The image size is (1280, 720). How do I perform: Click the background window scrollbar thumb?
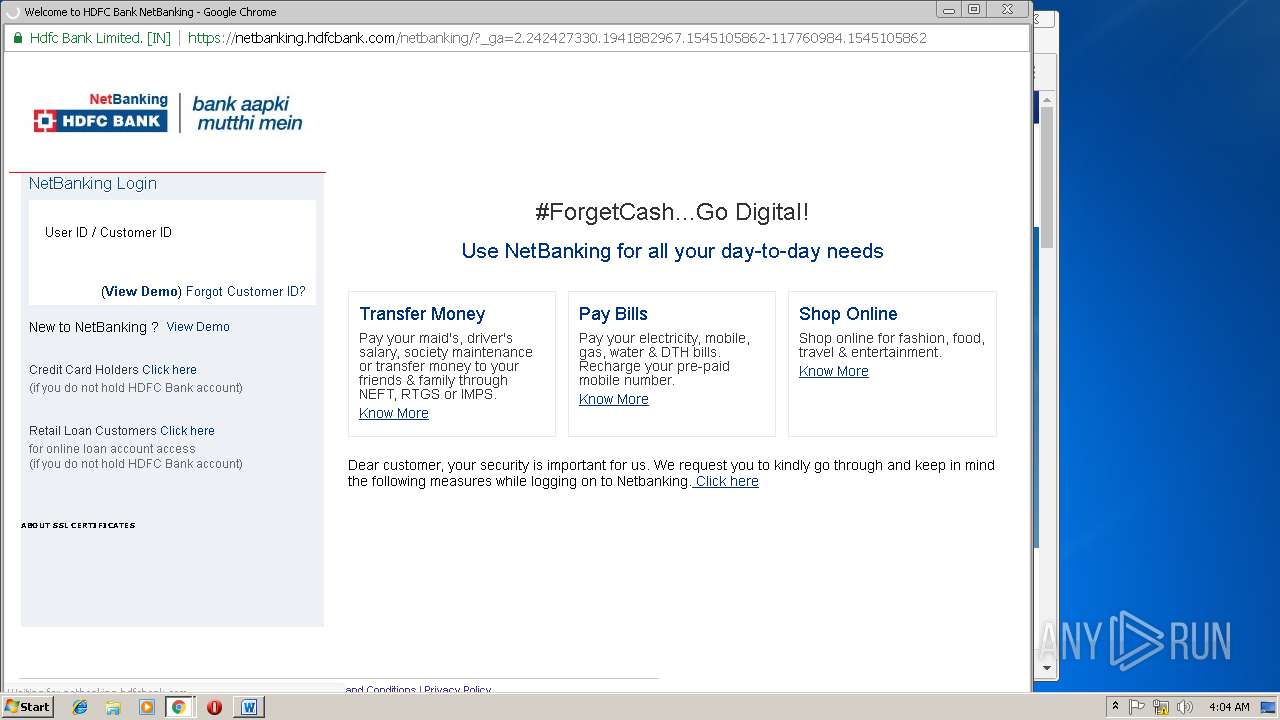click(x=1047, y=177)
